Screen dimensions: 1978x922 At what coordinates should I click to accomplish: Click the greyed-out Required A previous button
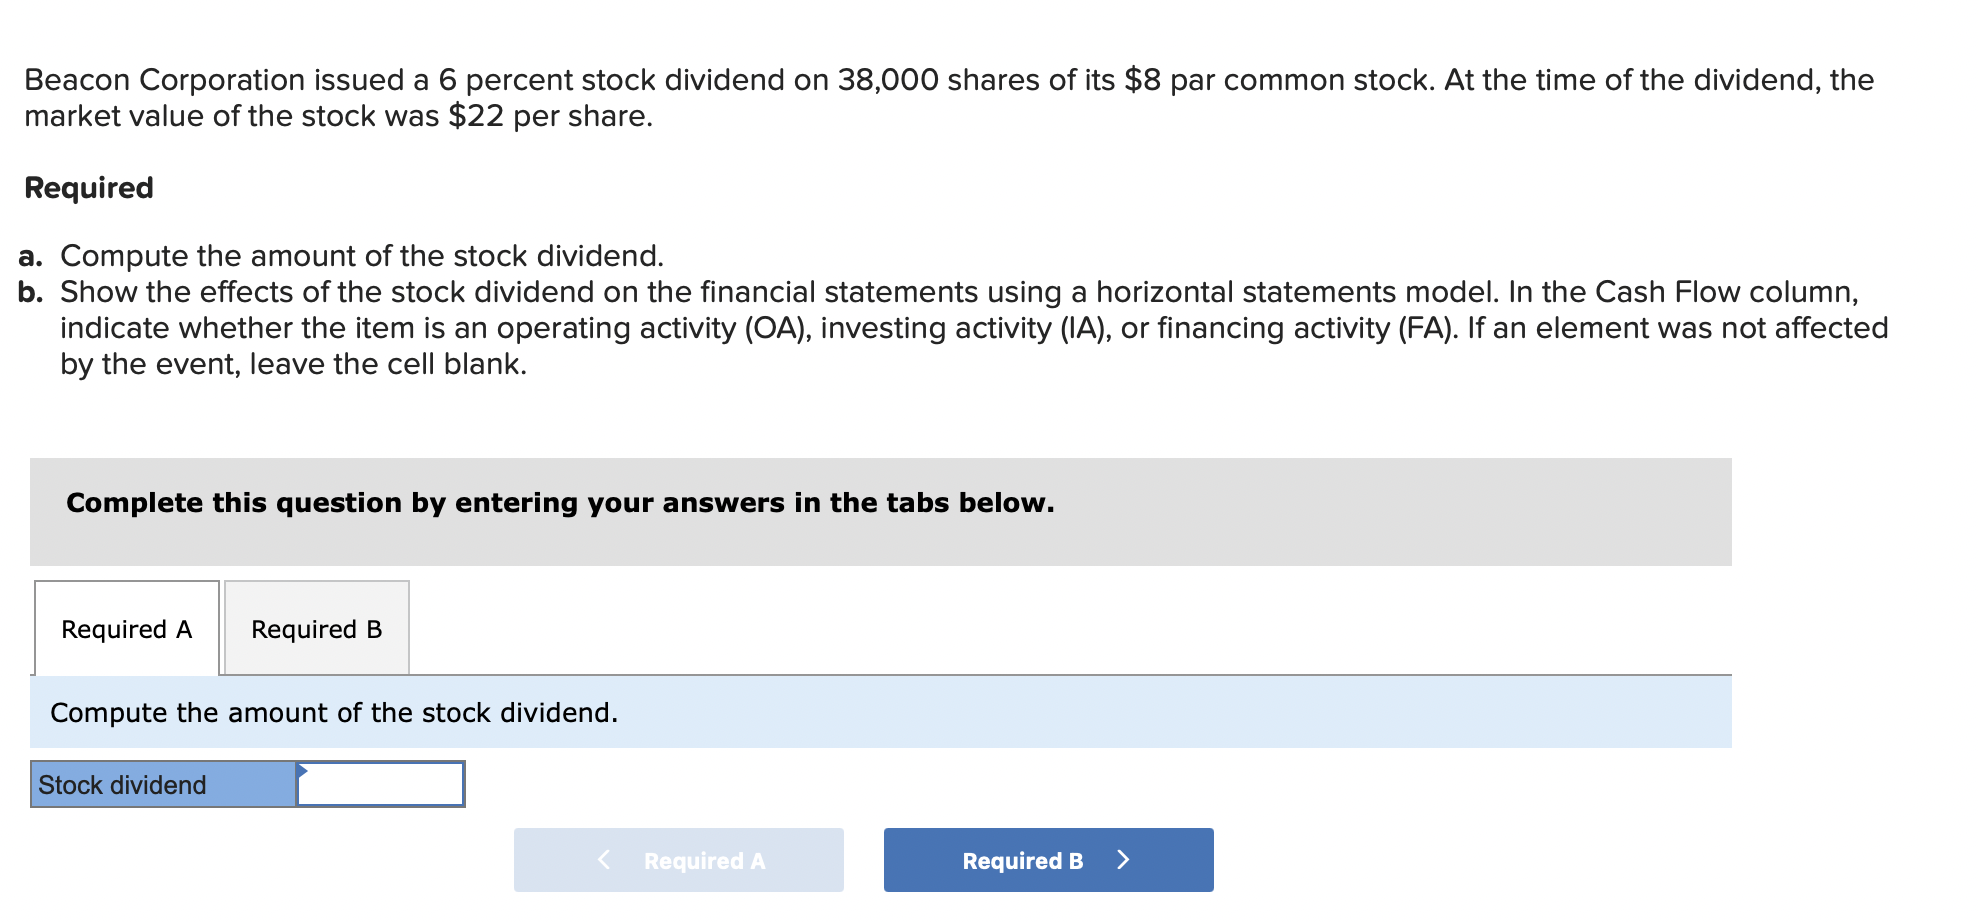pos(678,860)
